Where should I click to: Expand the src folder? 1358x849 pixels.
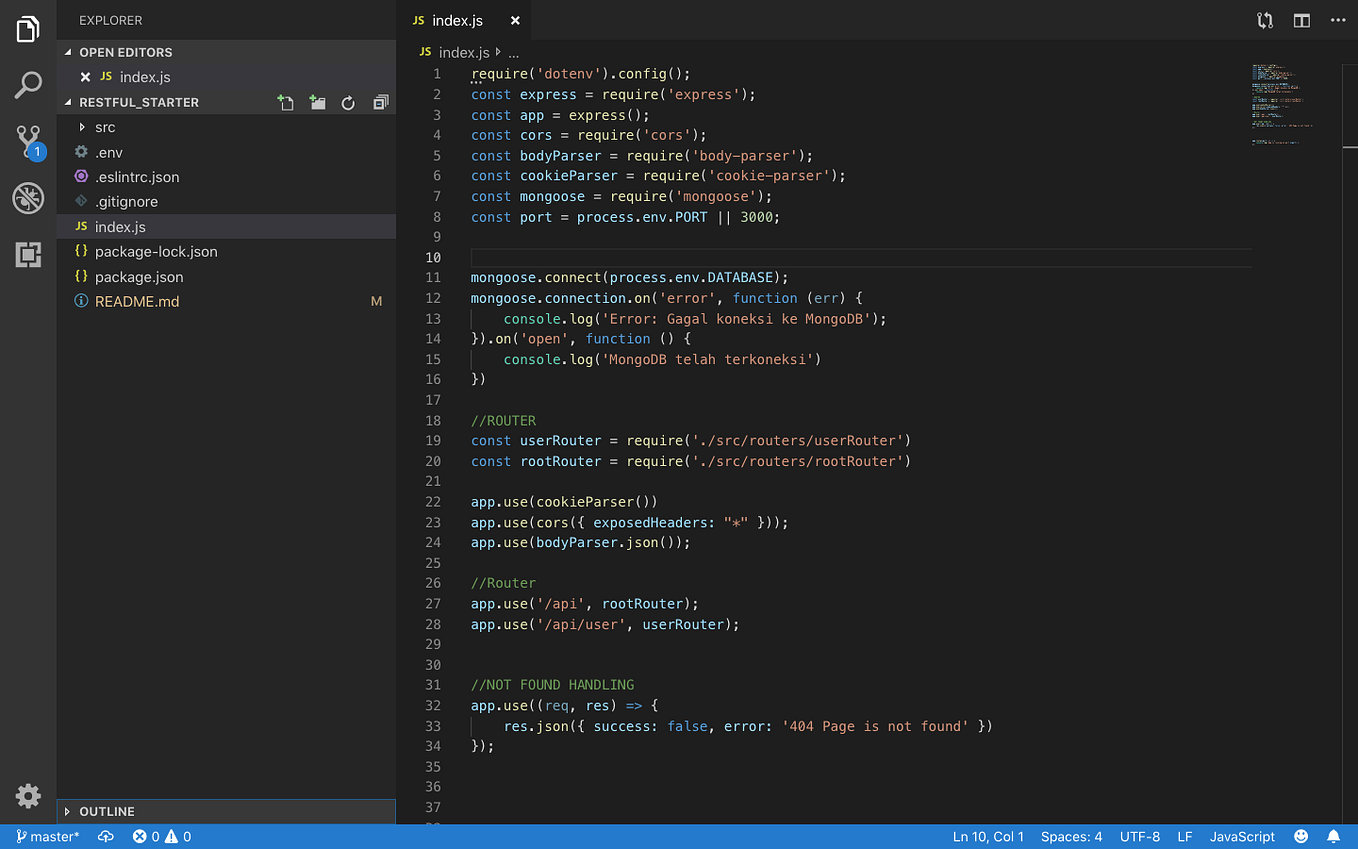pos(105,127)
